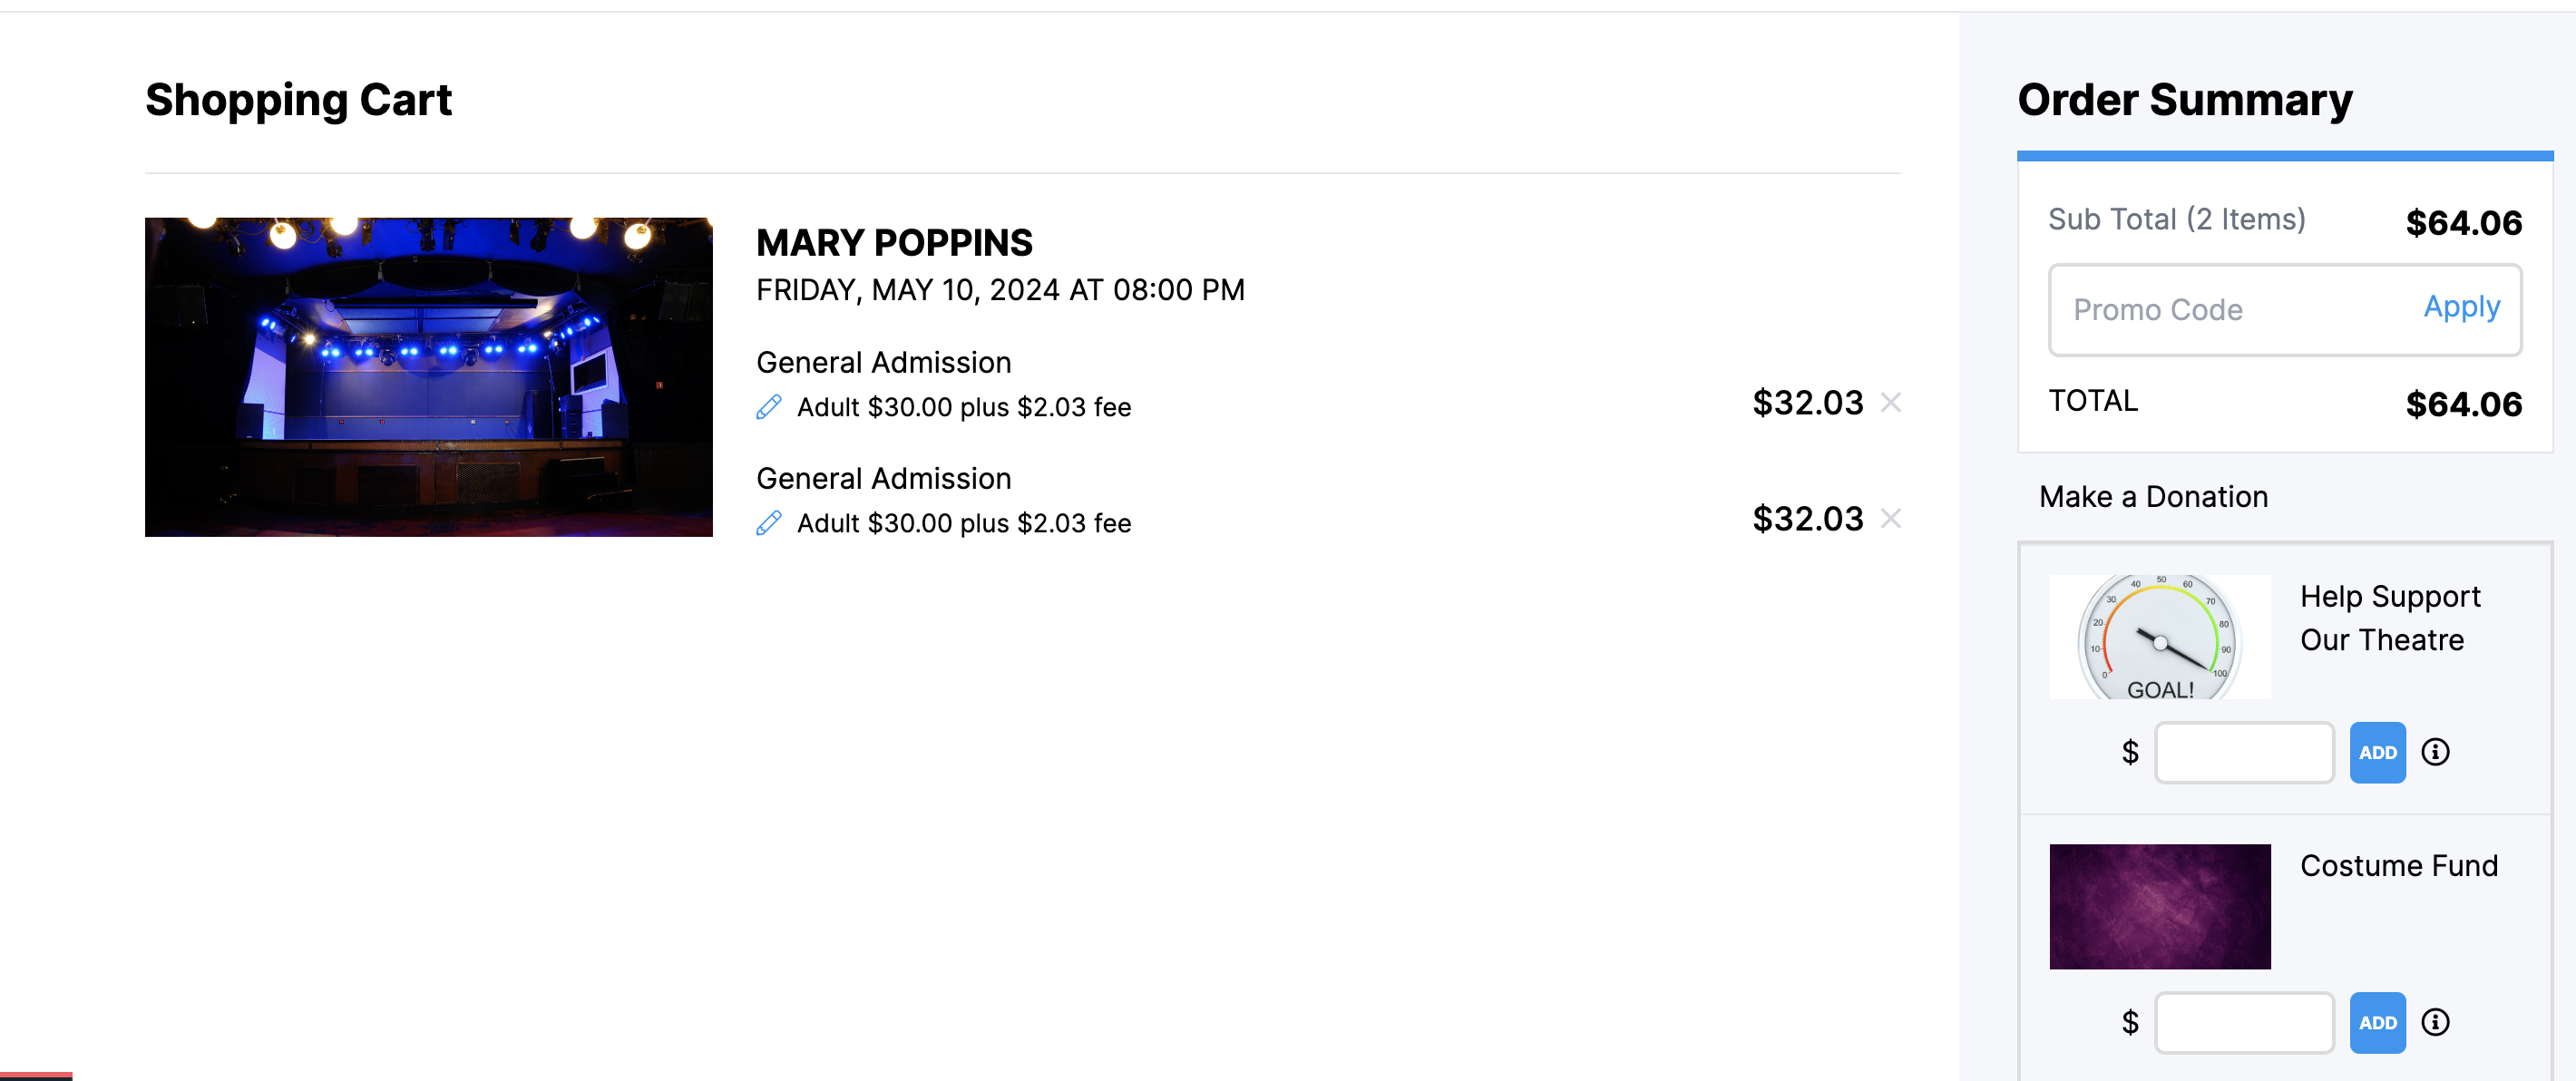This screenshot has height=1081, width=2576.
Task: Click the Costume Fund label
Action: coord(2398,866)
